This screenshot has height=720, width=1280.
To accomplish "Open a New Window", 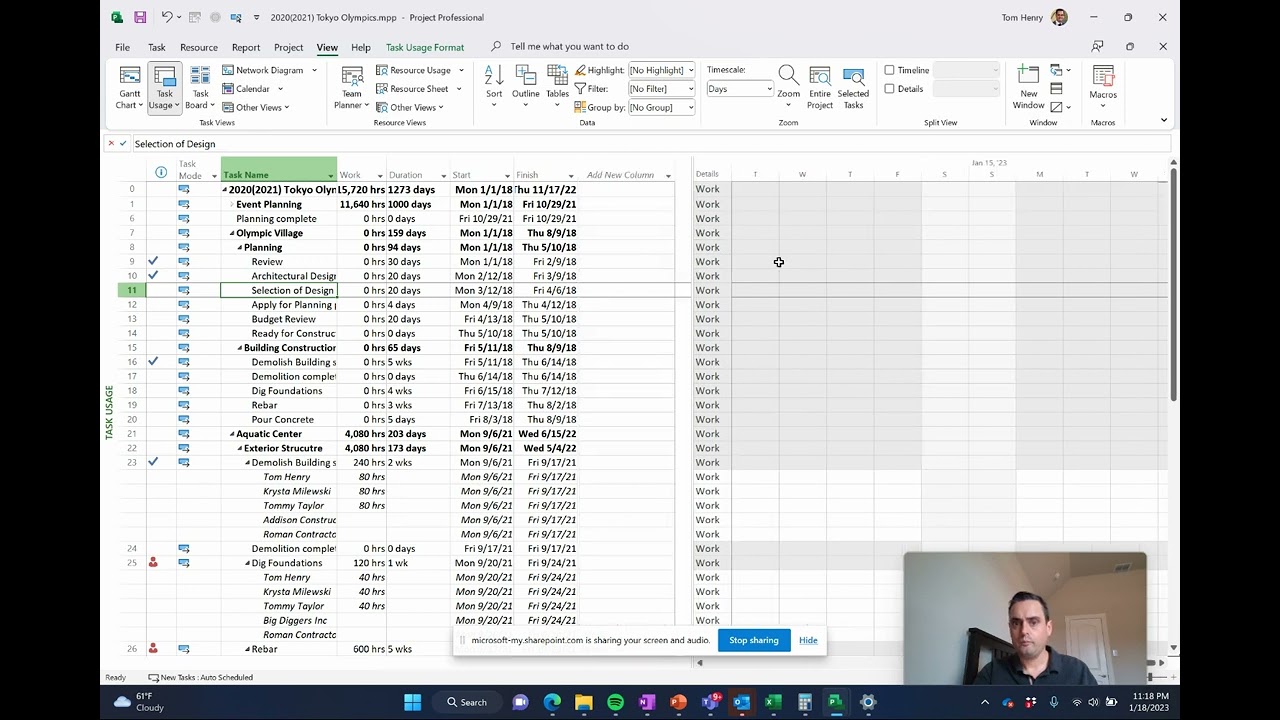I will point(1028,88).
